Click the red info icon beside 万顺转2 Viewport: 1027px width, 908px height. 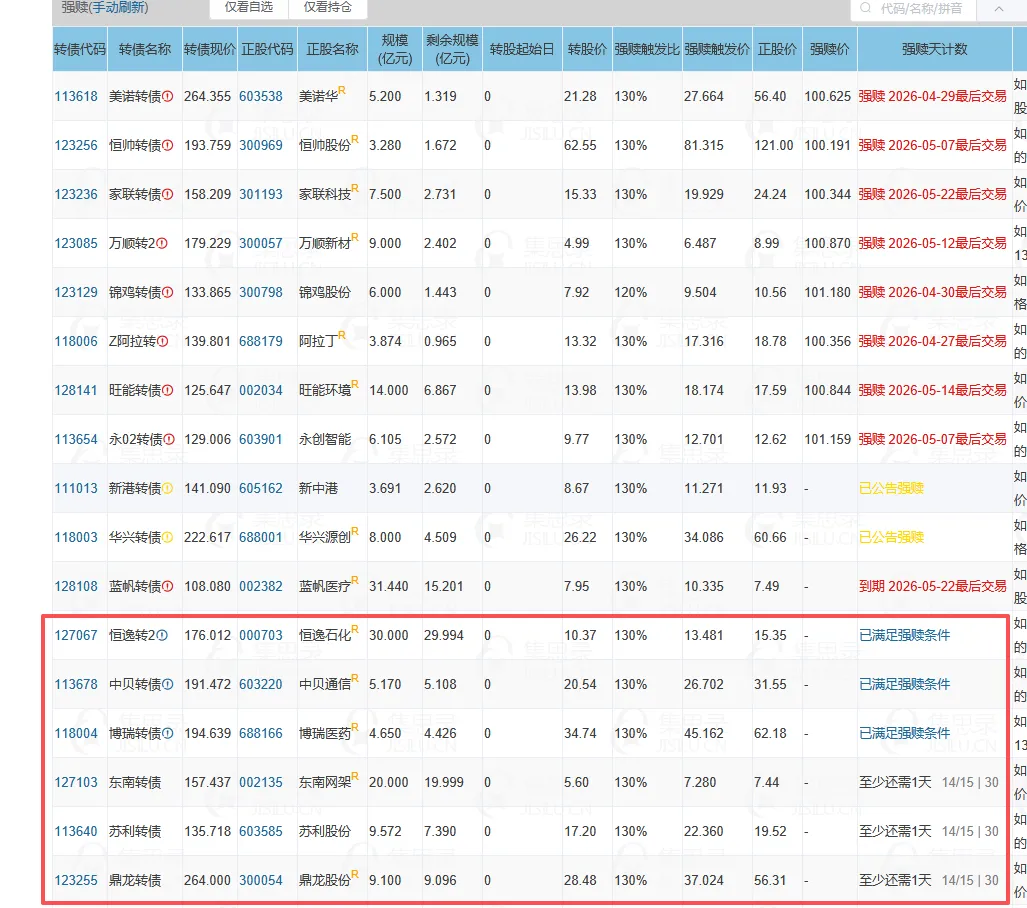pyautogui.click(x=162, y=244)
